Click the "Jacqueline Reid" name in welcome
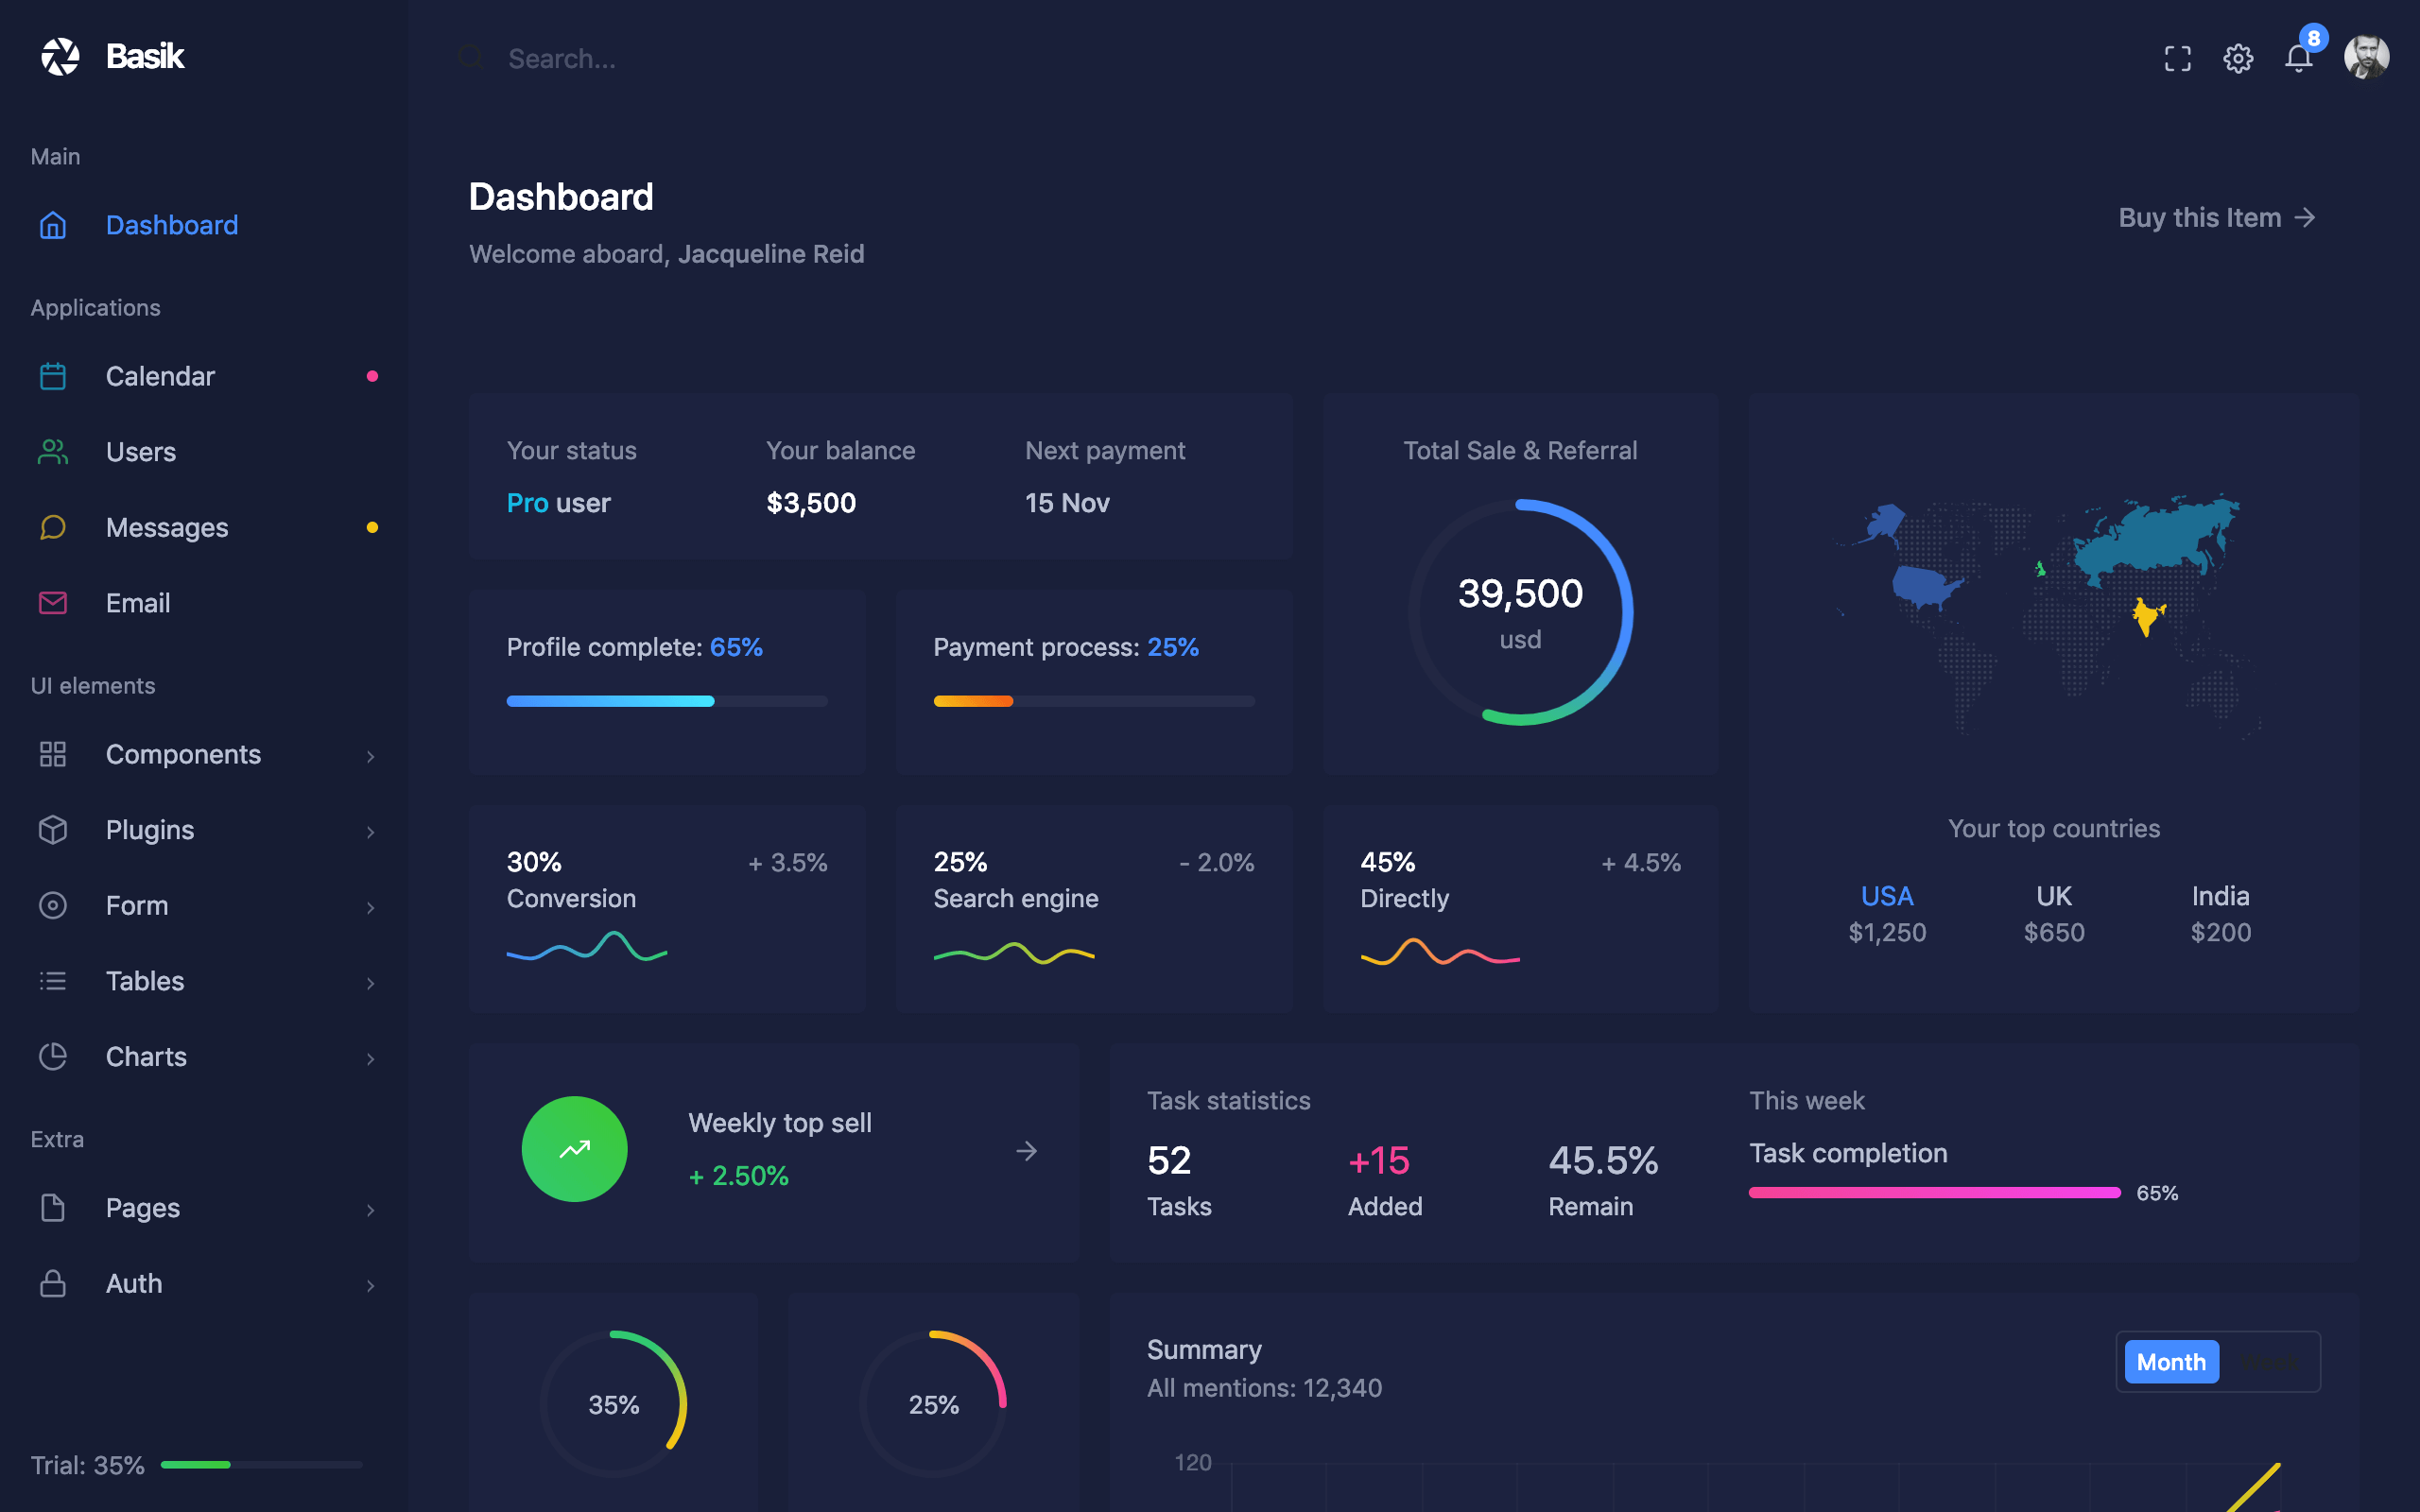Viewport: 2420px width, 1512px height. click(771, 254)
